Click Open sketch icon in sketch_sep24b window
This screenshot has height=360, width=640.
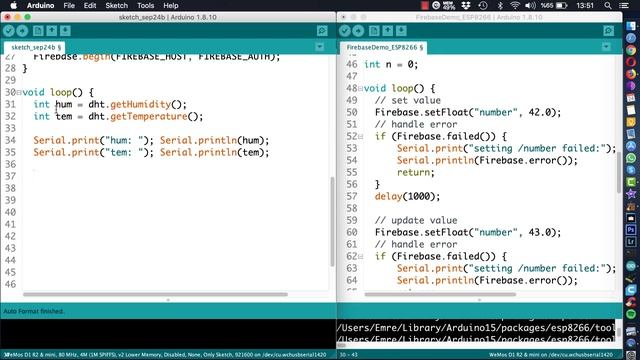(x=51, y=31)
